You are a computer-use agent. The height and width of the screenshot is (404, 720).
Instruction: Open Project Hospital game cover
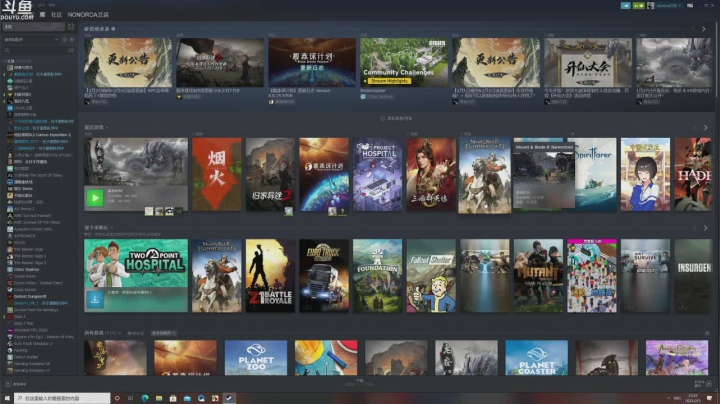[x=377, y=174]
